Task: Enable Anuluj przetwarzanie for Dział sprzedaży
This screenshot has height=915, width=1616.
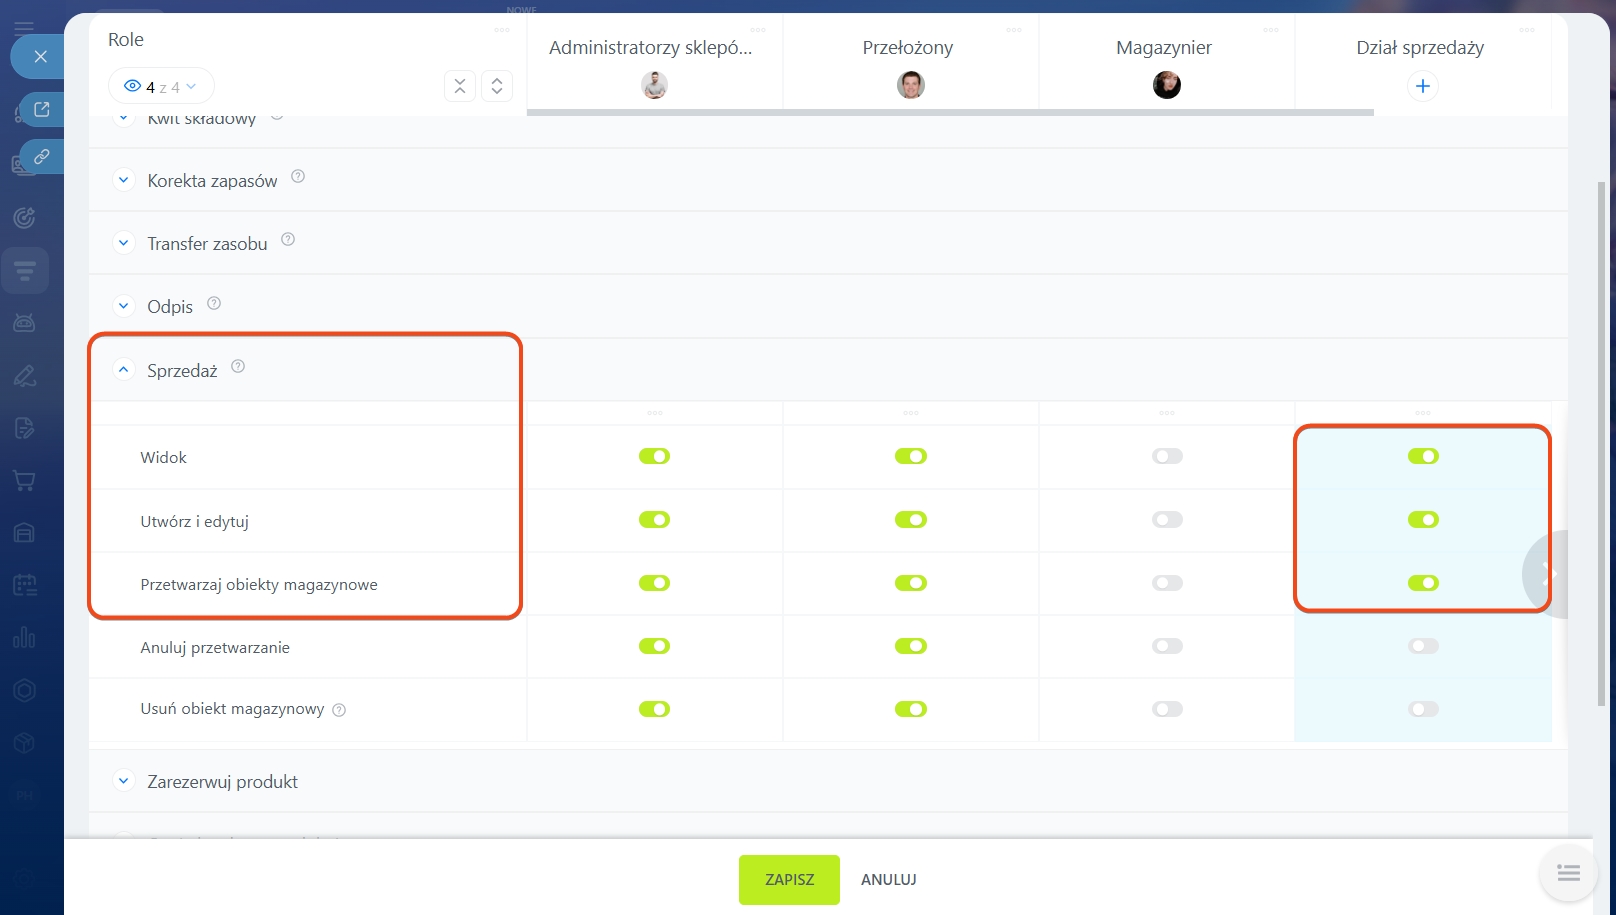Action: tap(1422, 646)
